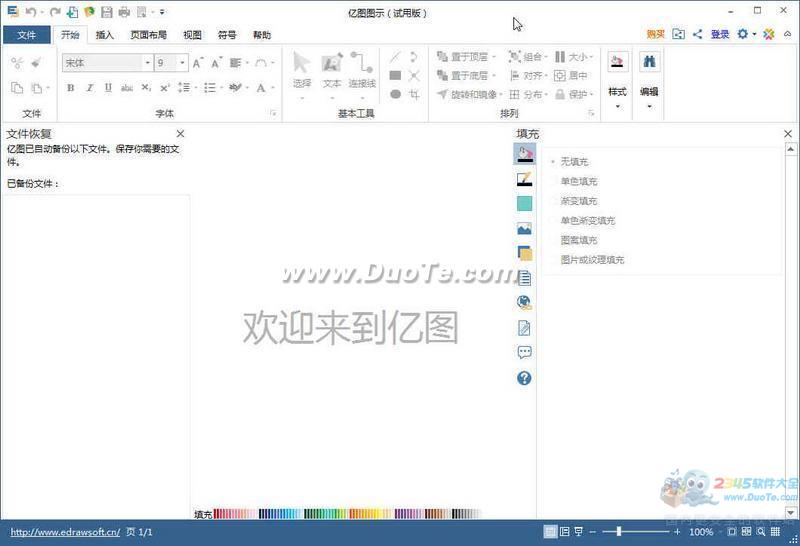Expand the 置于底层 dropdown
Image resolution: width=800 pixels, height=546 pixels.
coord(494,76)
